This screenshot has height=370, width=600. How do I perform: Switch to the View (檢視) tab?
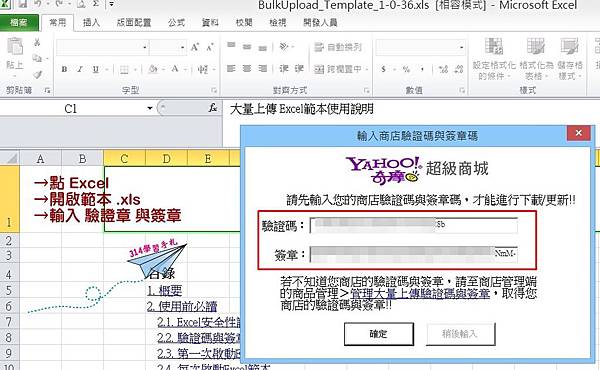click(277, 23)
